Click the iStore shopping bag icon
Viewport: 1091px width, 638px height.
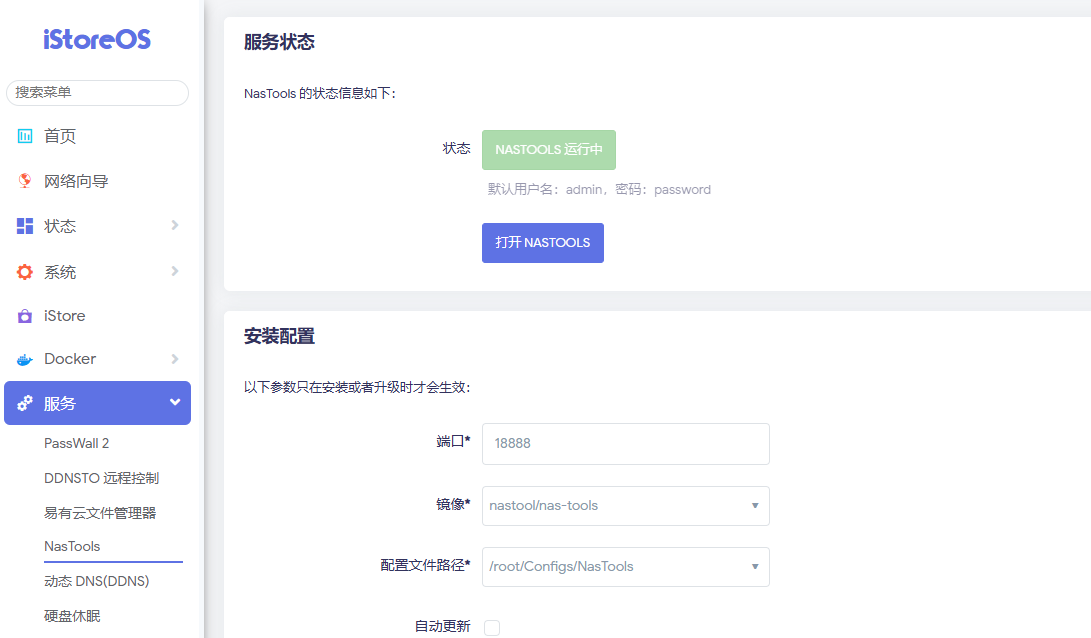(25, 316)
